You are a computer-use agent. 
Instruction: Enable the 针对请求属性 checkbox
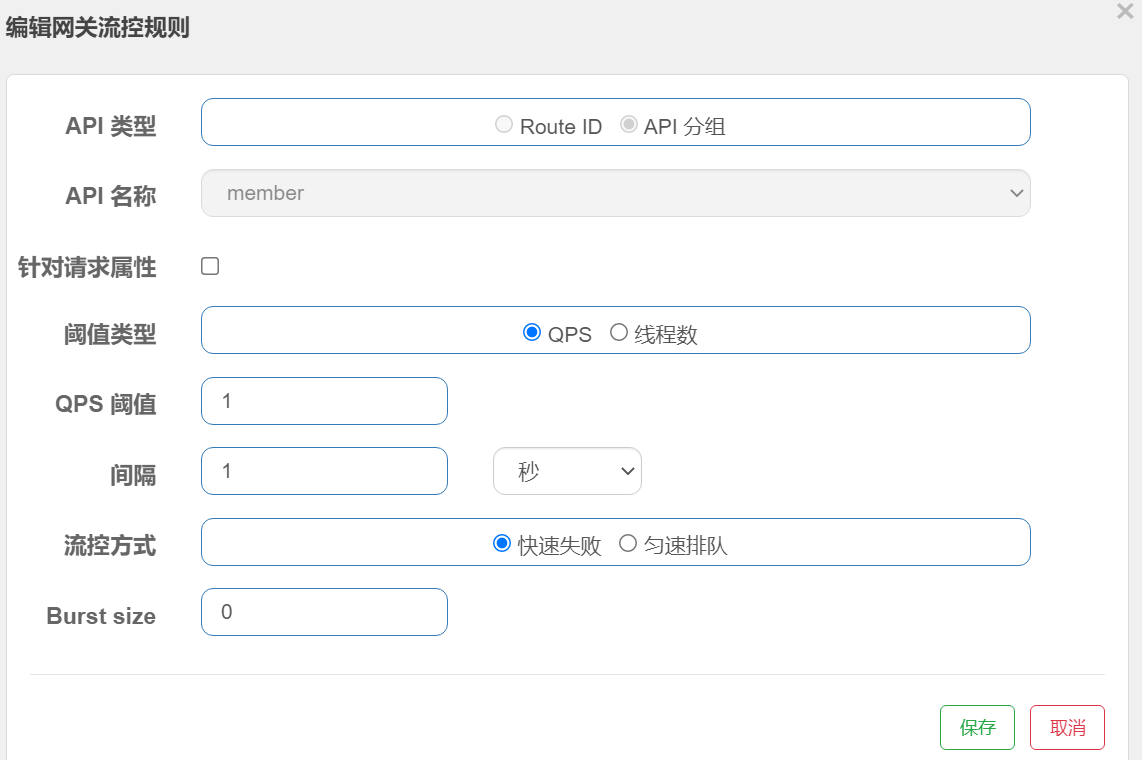(210, 266)
